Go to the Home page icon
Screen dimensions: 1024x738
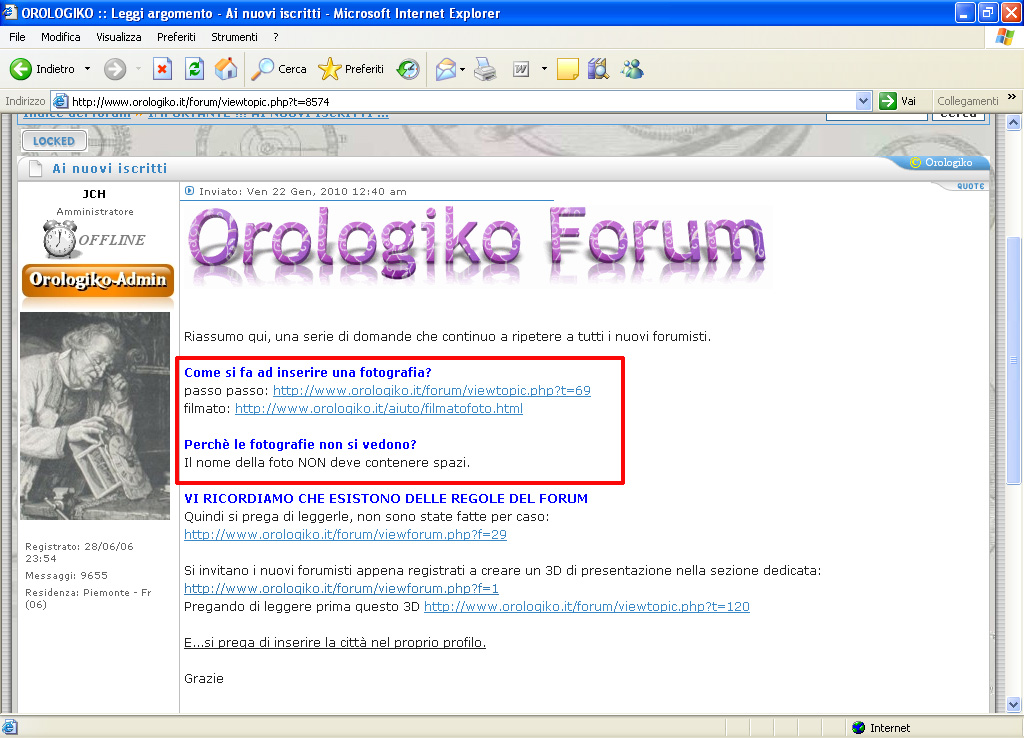coord(226,69)
